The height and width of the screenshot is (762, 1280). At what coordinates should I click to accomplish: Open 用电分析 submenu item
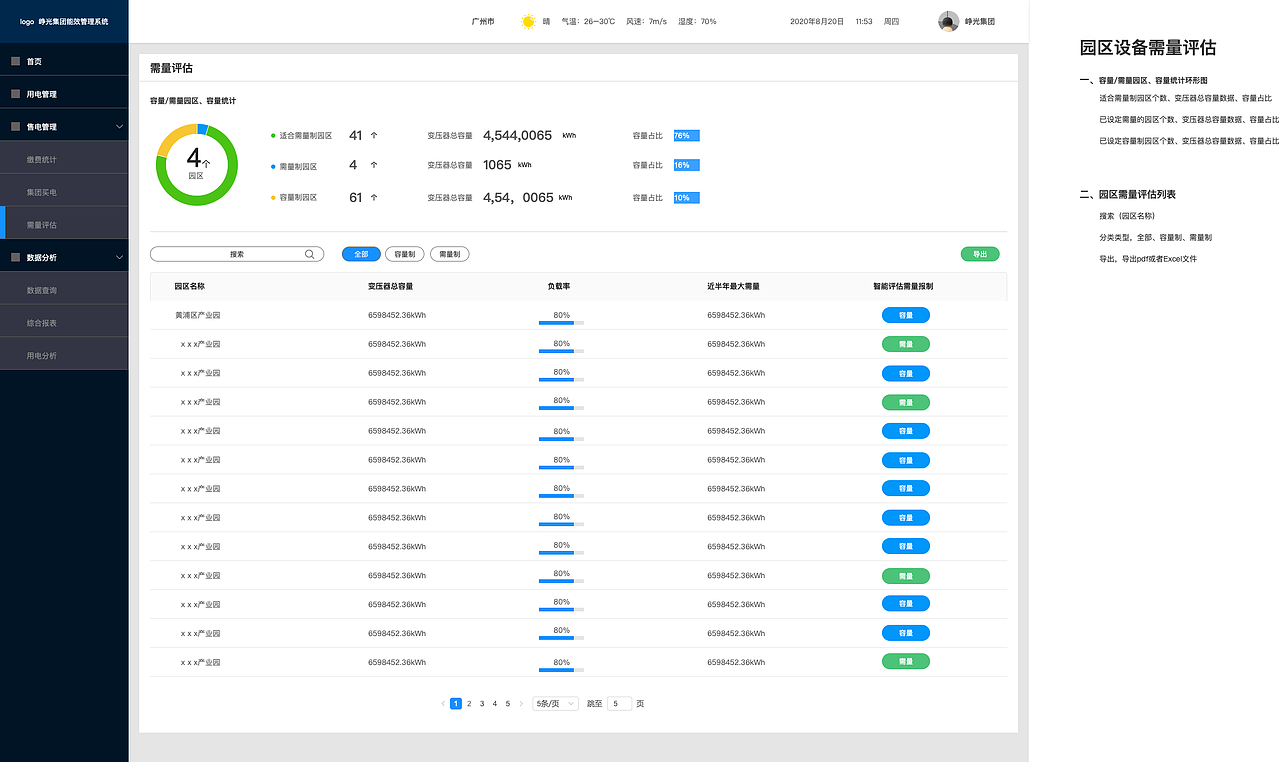64,355
